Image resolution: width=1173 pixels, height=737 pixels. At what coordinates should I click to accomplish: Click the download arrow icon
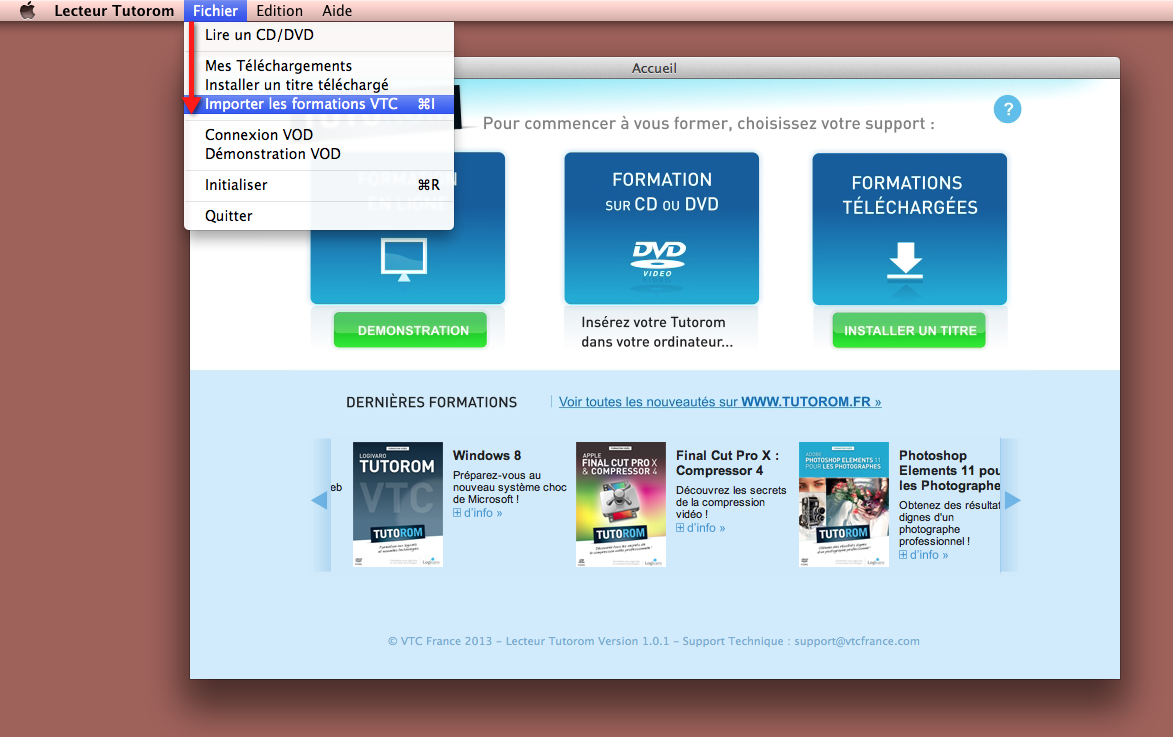point(905,261)
